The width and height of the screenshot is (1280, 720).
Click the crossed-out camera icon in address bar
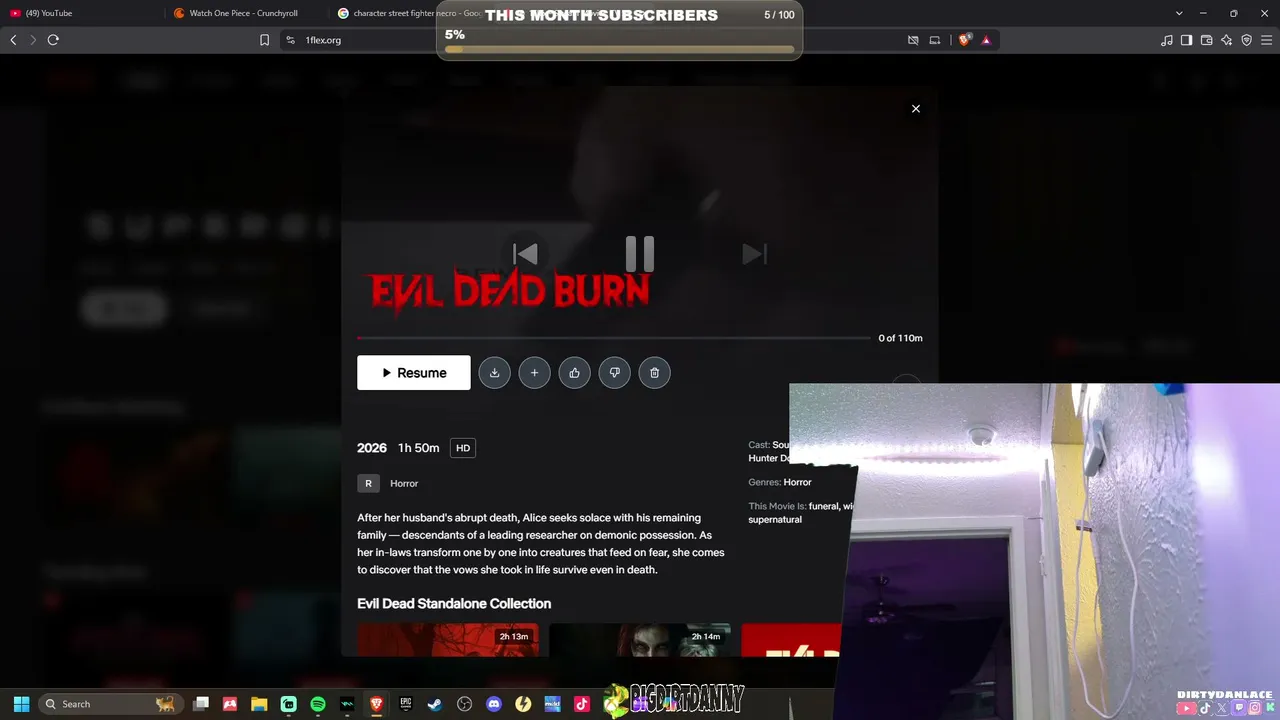(913, 40)
